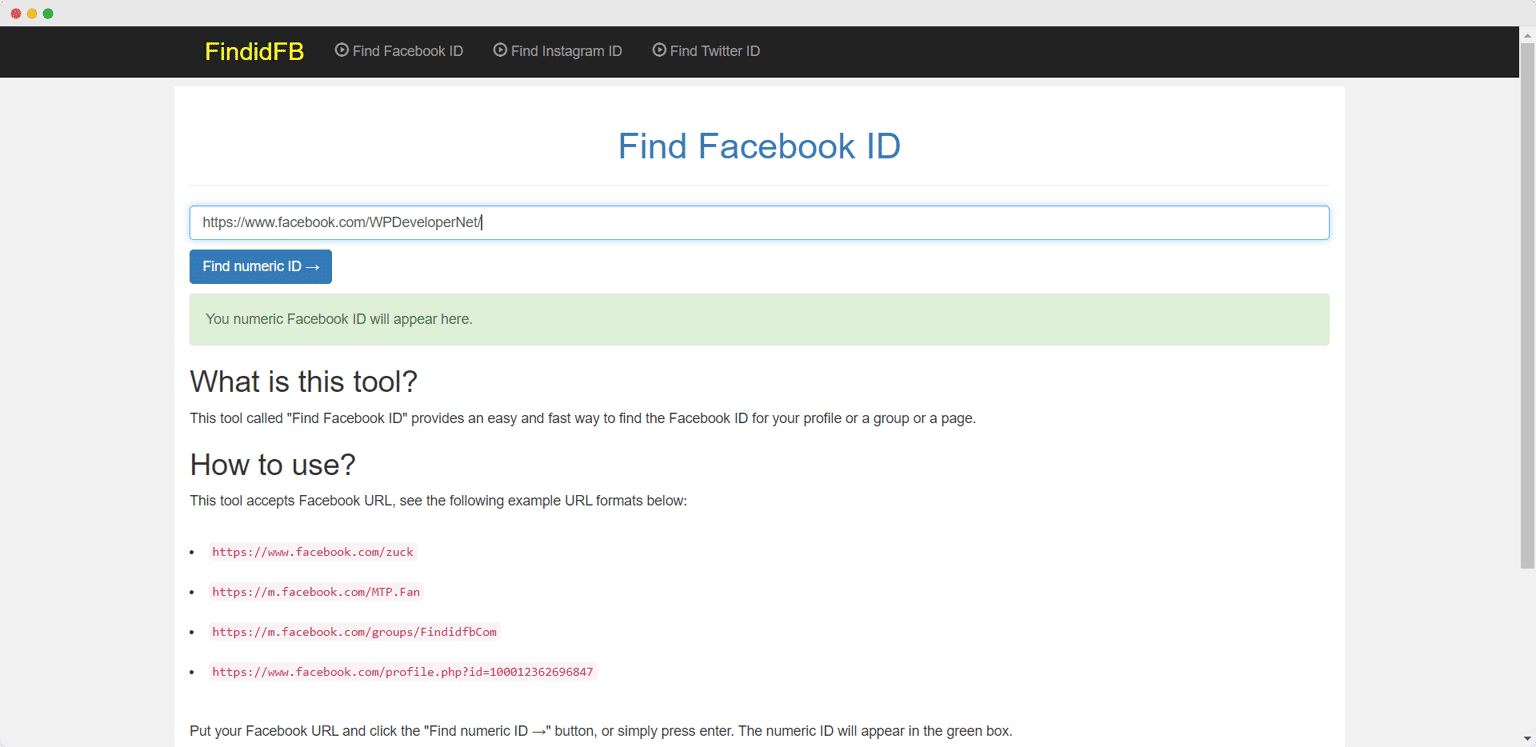Switch to Find Twitter ID nav text

pos(715,51)
